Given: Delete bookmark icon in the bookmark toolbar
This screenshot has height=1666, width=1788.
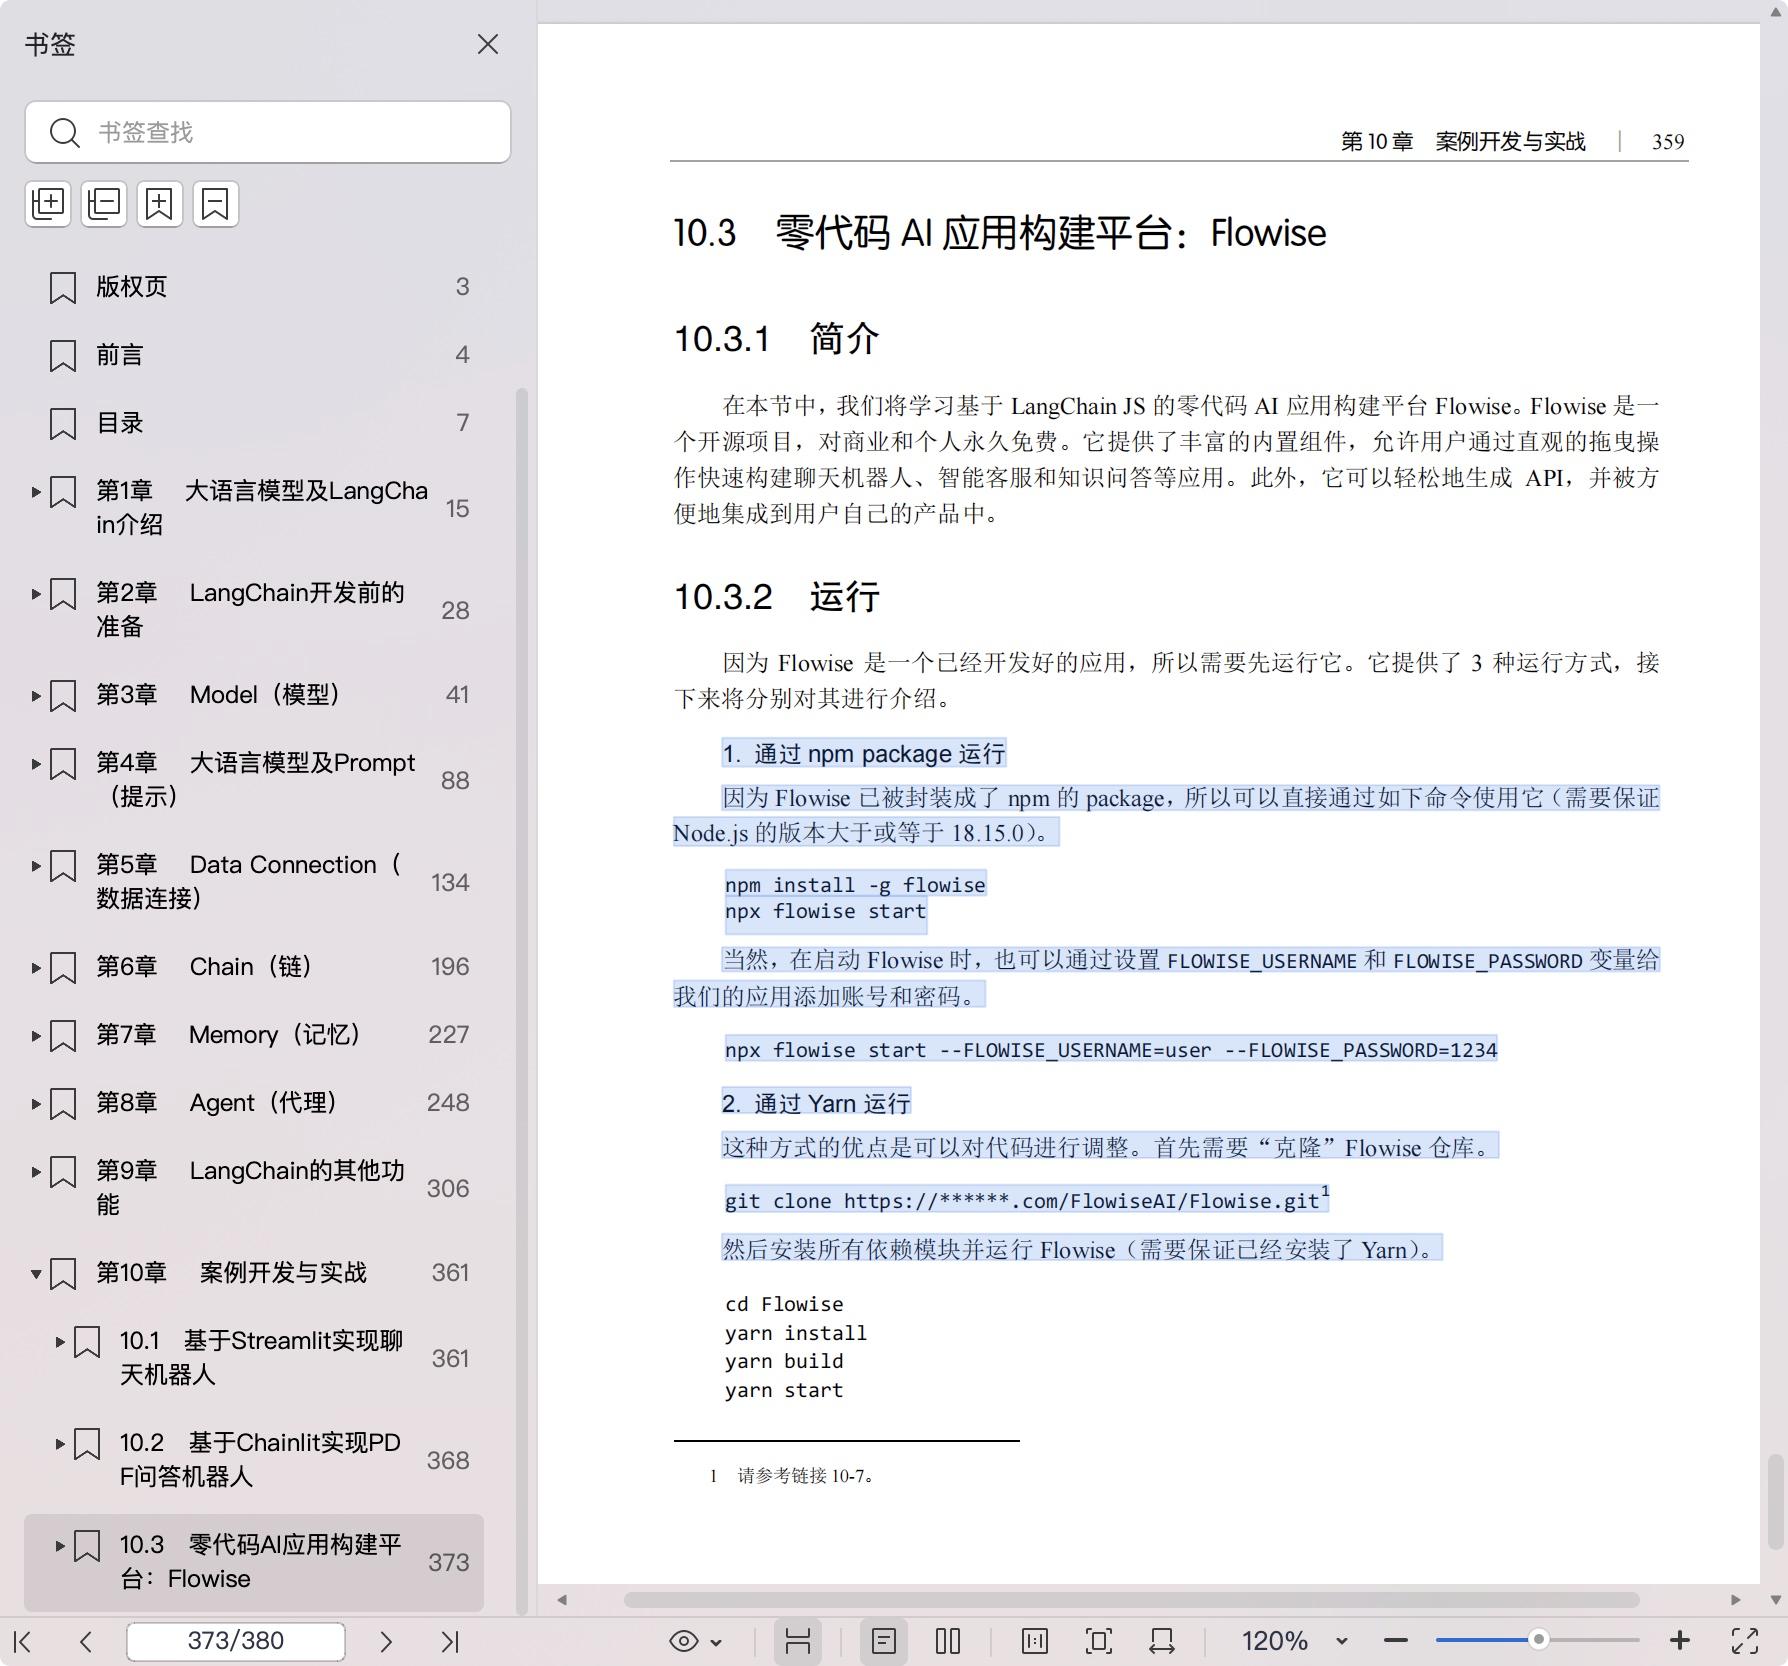Looking at the screenshot, I should click(216, 204).
